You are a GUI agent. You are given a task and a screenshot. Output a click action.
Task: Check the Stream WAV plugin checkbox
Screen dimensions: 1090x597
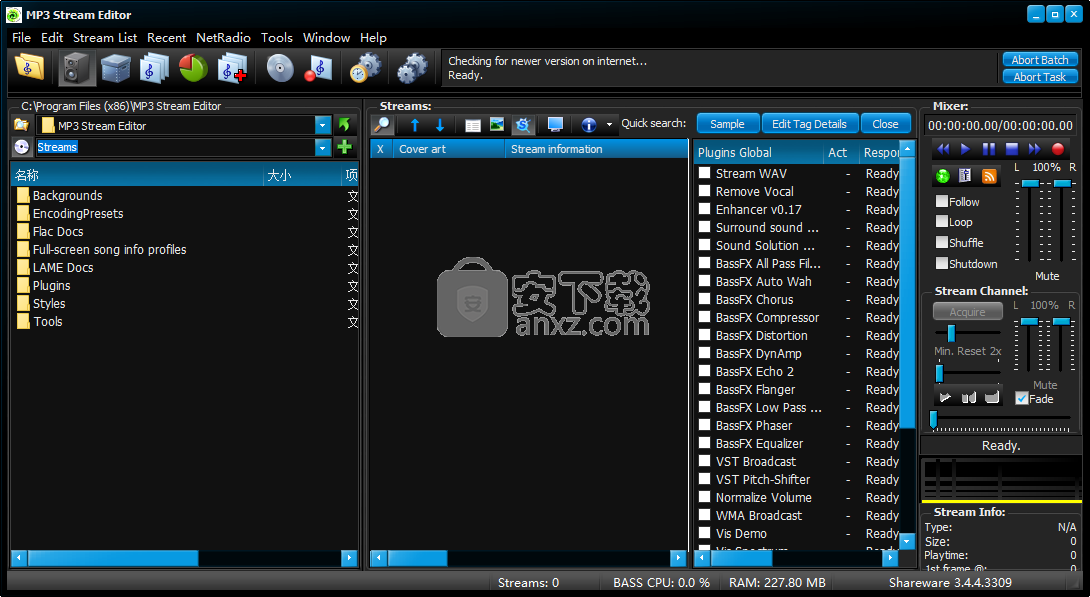click(x=704, y=172)
